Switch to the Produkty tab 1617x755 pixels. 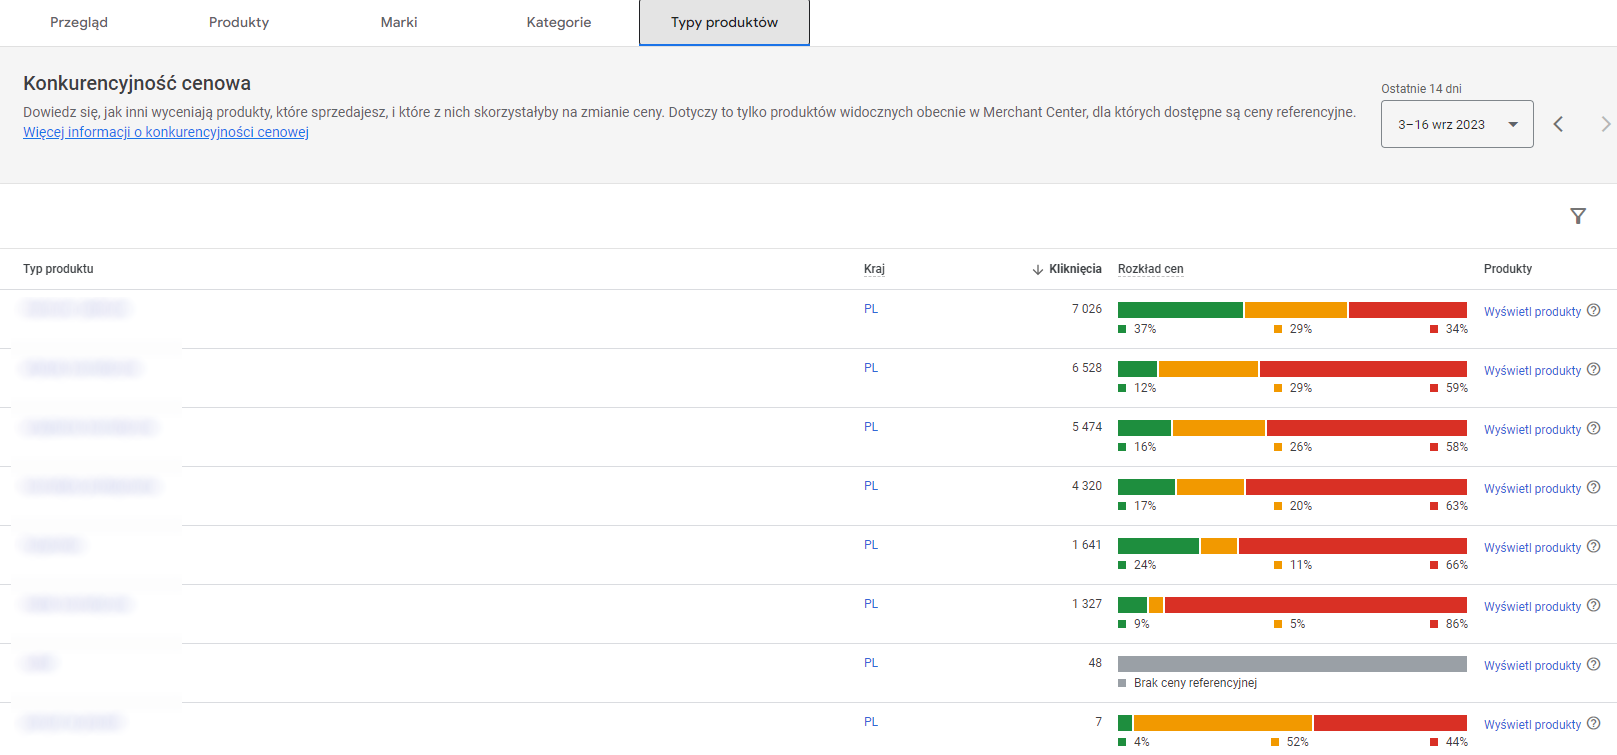[239, 22]
